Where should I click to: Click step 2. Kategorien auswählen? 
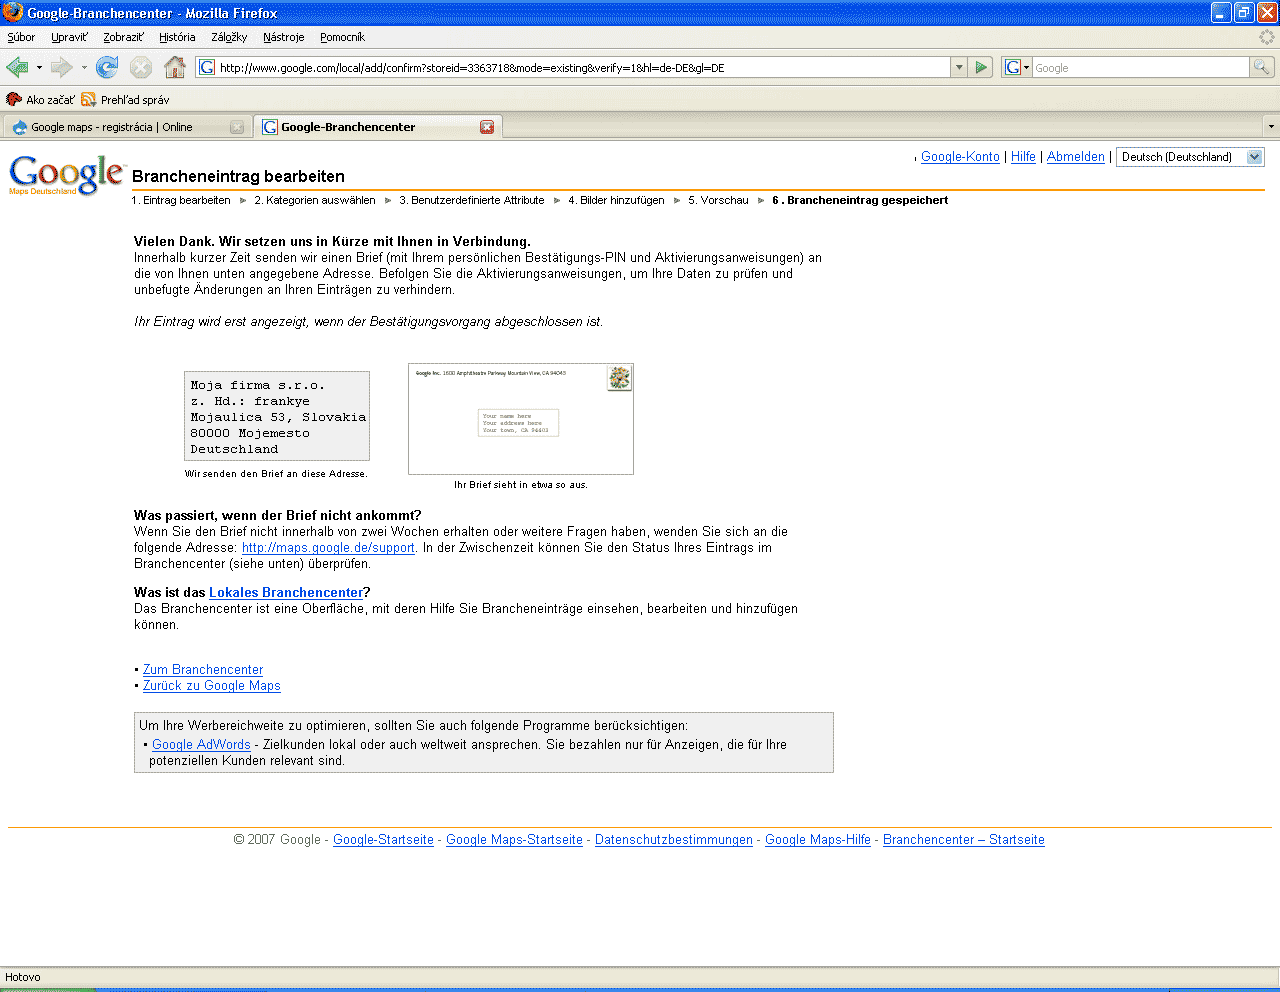[x=315, y=200]
